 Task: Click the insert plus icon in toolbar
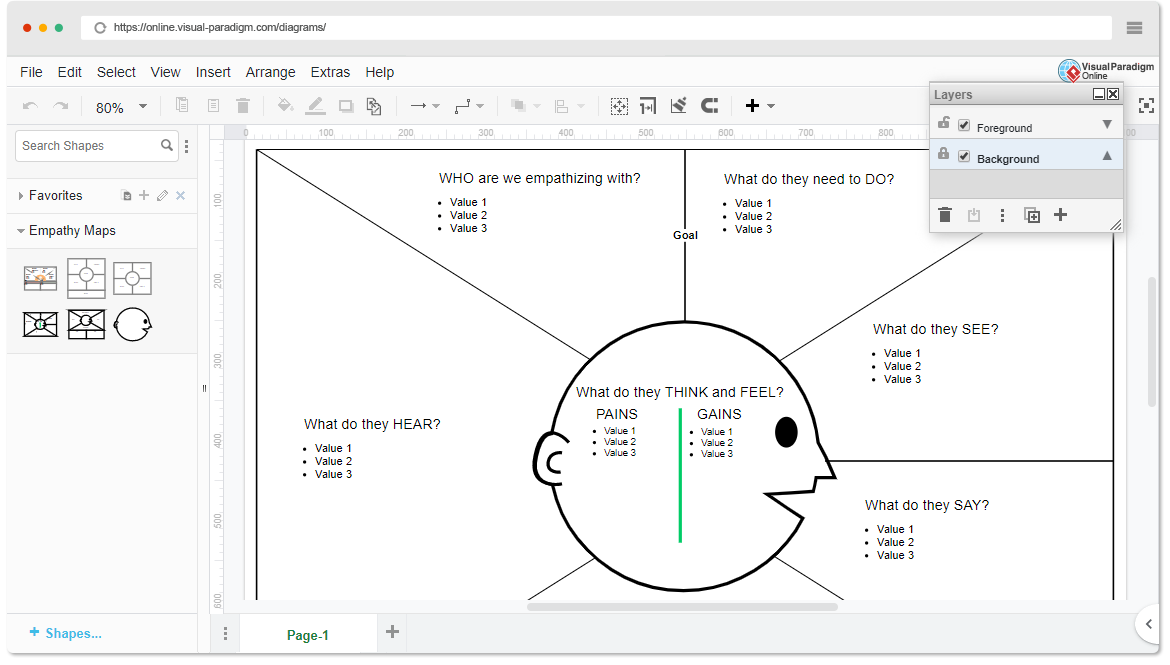point(753,106)
